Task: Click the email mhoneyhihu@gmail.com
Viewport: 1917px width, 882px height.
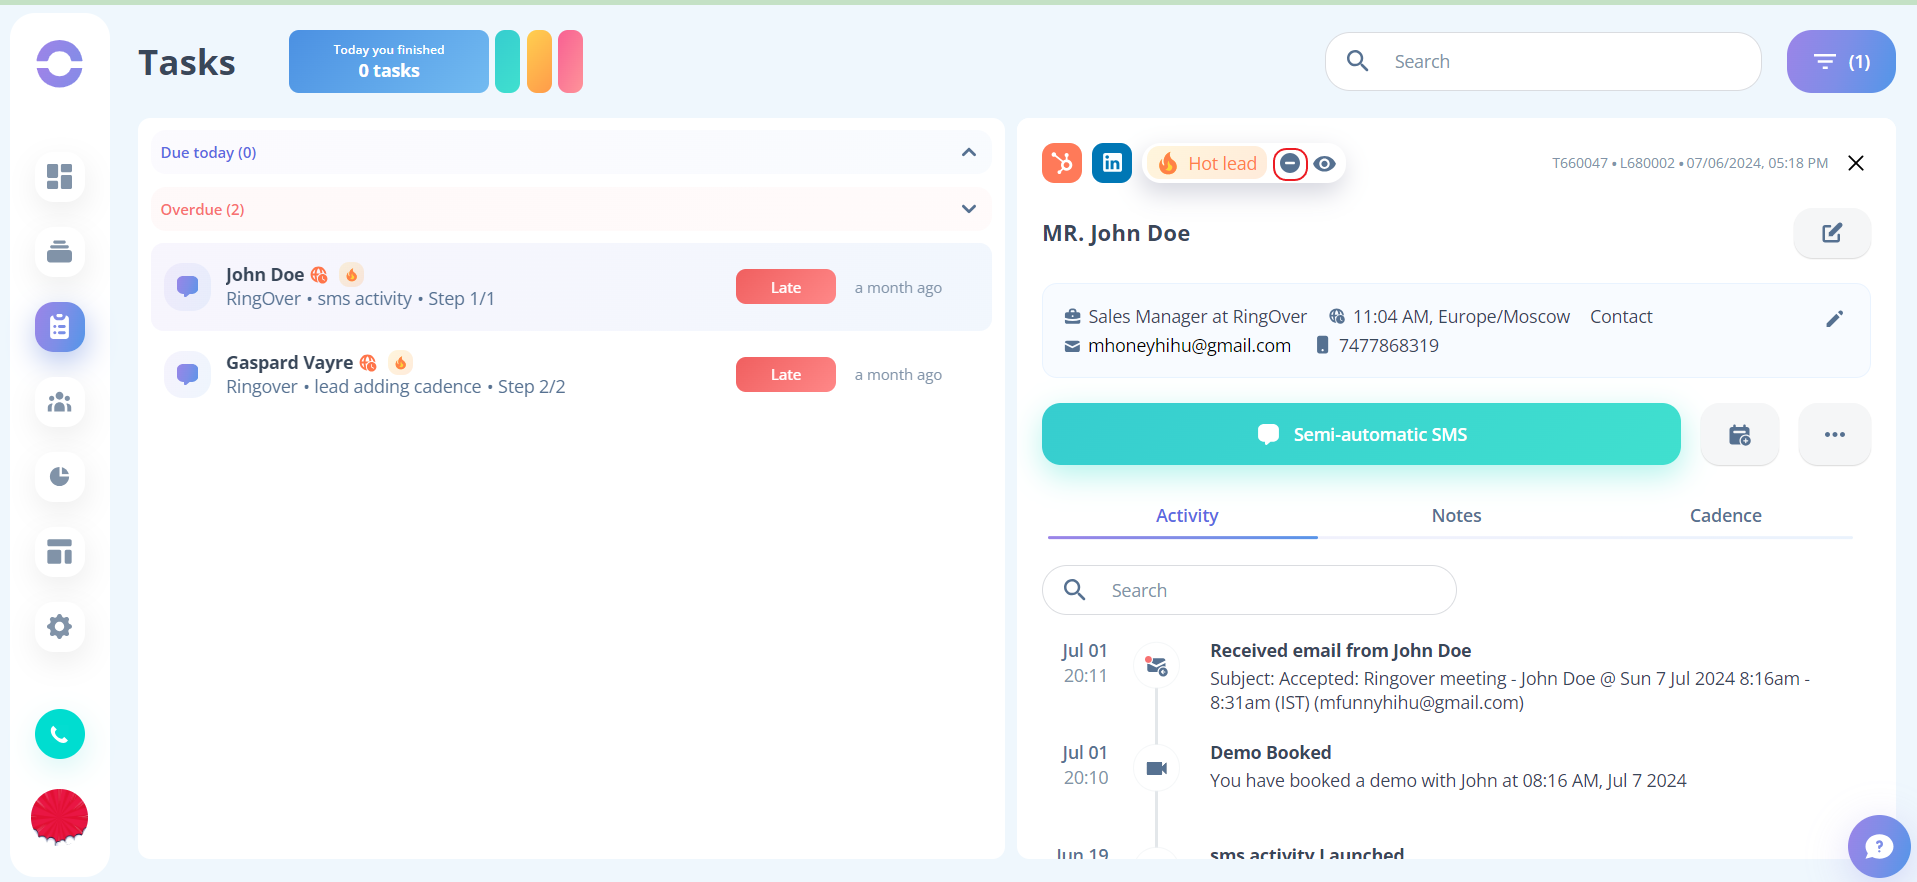Action: point(1189,345)
